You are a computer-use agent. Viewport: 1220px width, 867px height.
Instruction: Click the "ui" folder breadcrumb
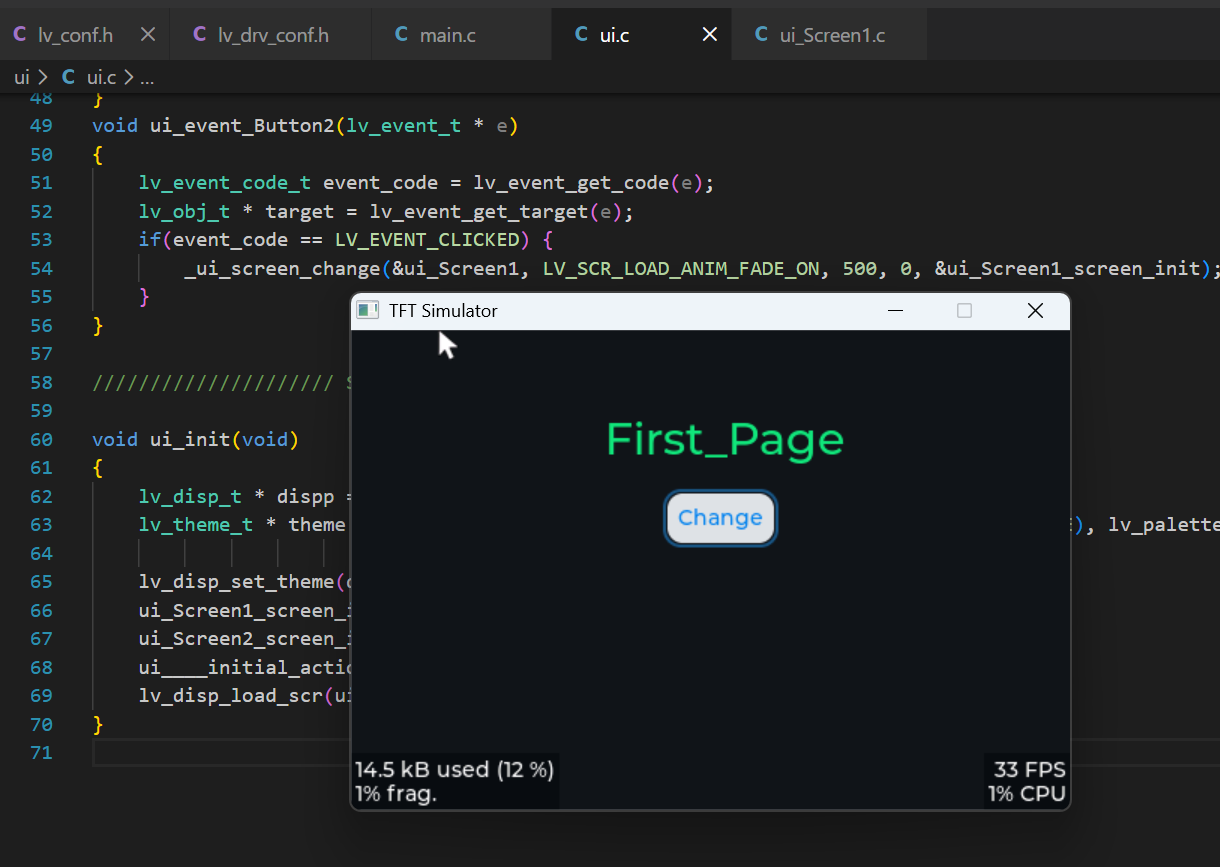pyautogui.click(x=21, y=77)
